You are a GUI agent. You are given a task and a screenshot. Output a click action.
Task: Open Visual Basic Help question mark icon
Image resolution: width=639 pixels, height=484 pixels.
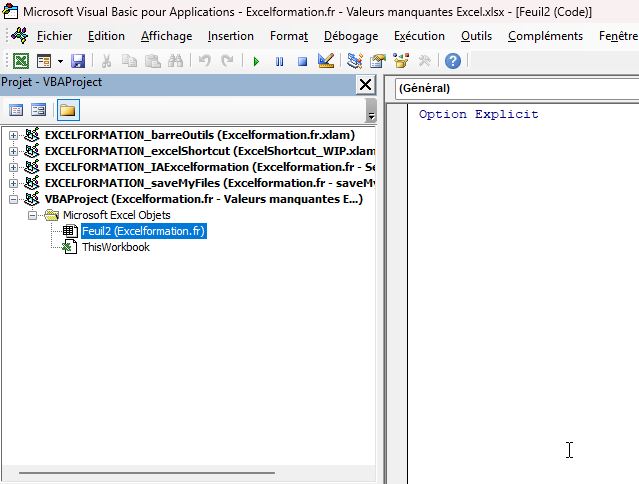pos(453,62)
